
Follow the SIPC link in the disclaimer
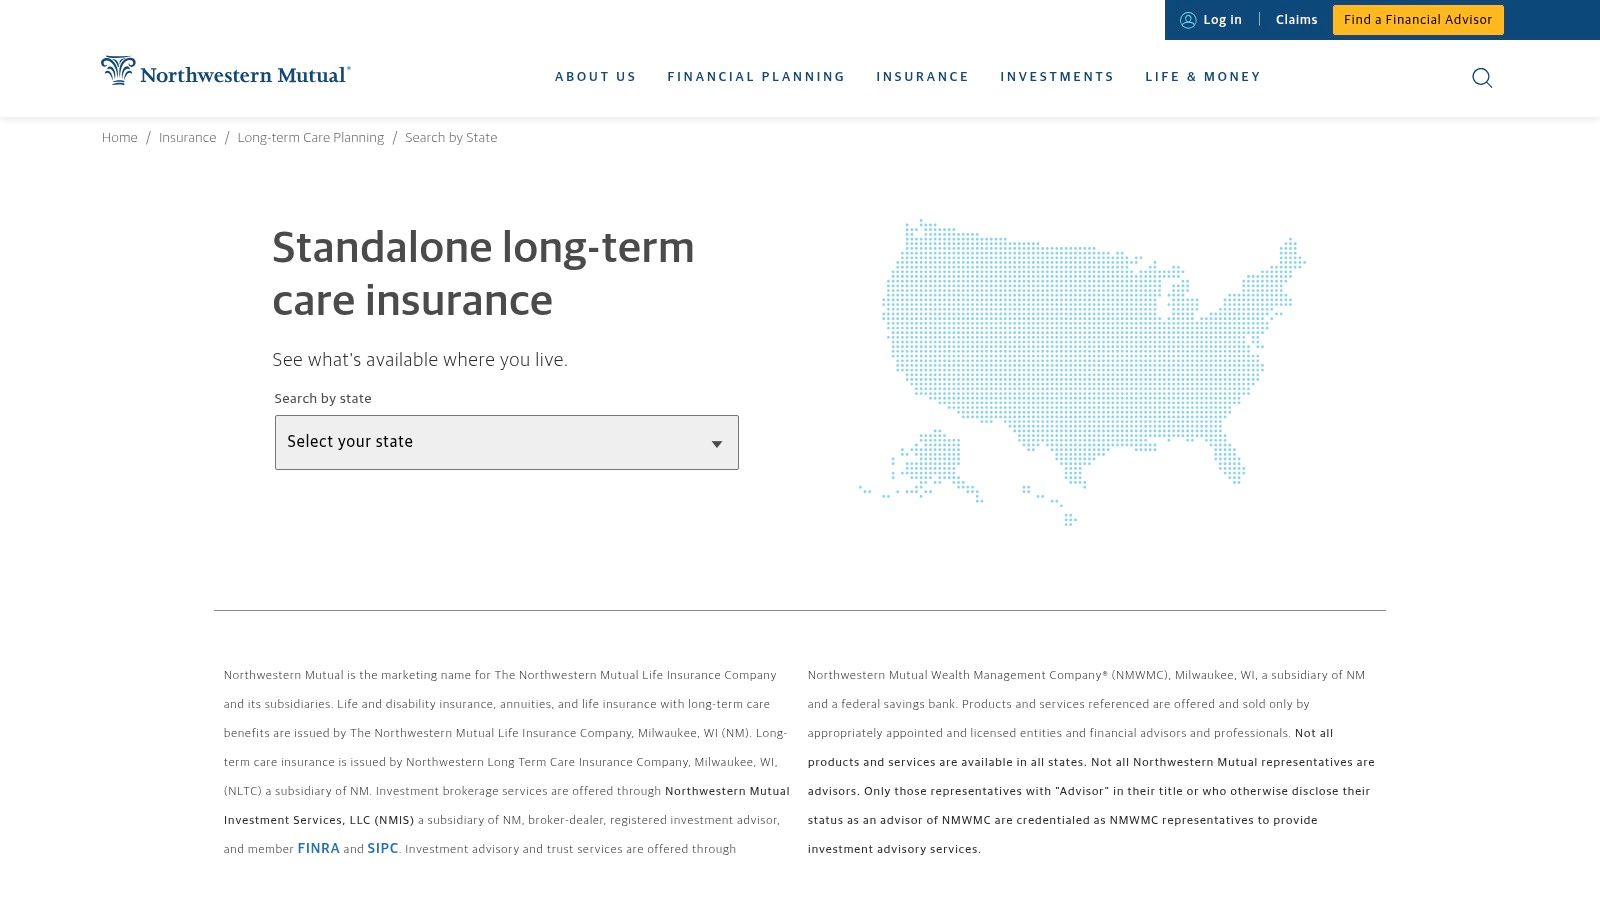[x=382, y=848]
